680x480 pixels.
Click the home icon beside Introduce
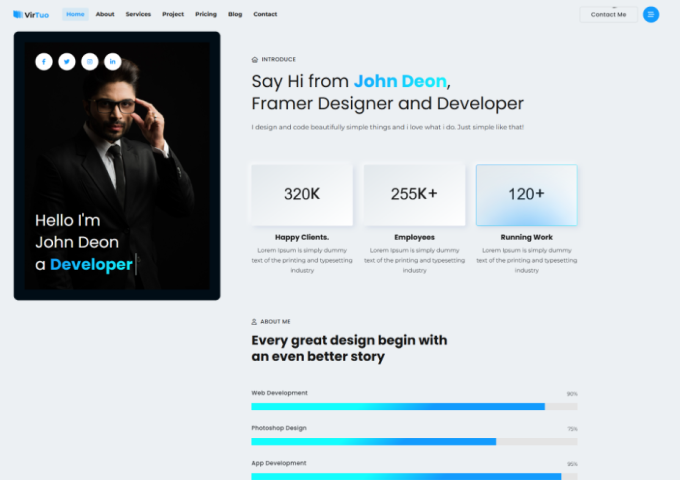tap(255, 59)
